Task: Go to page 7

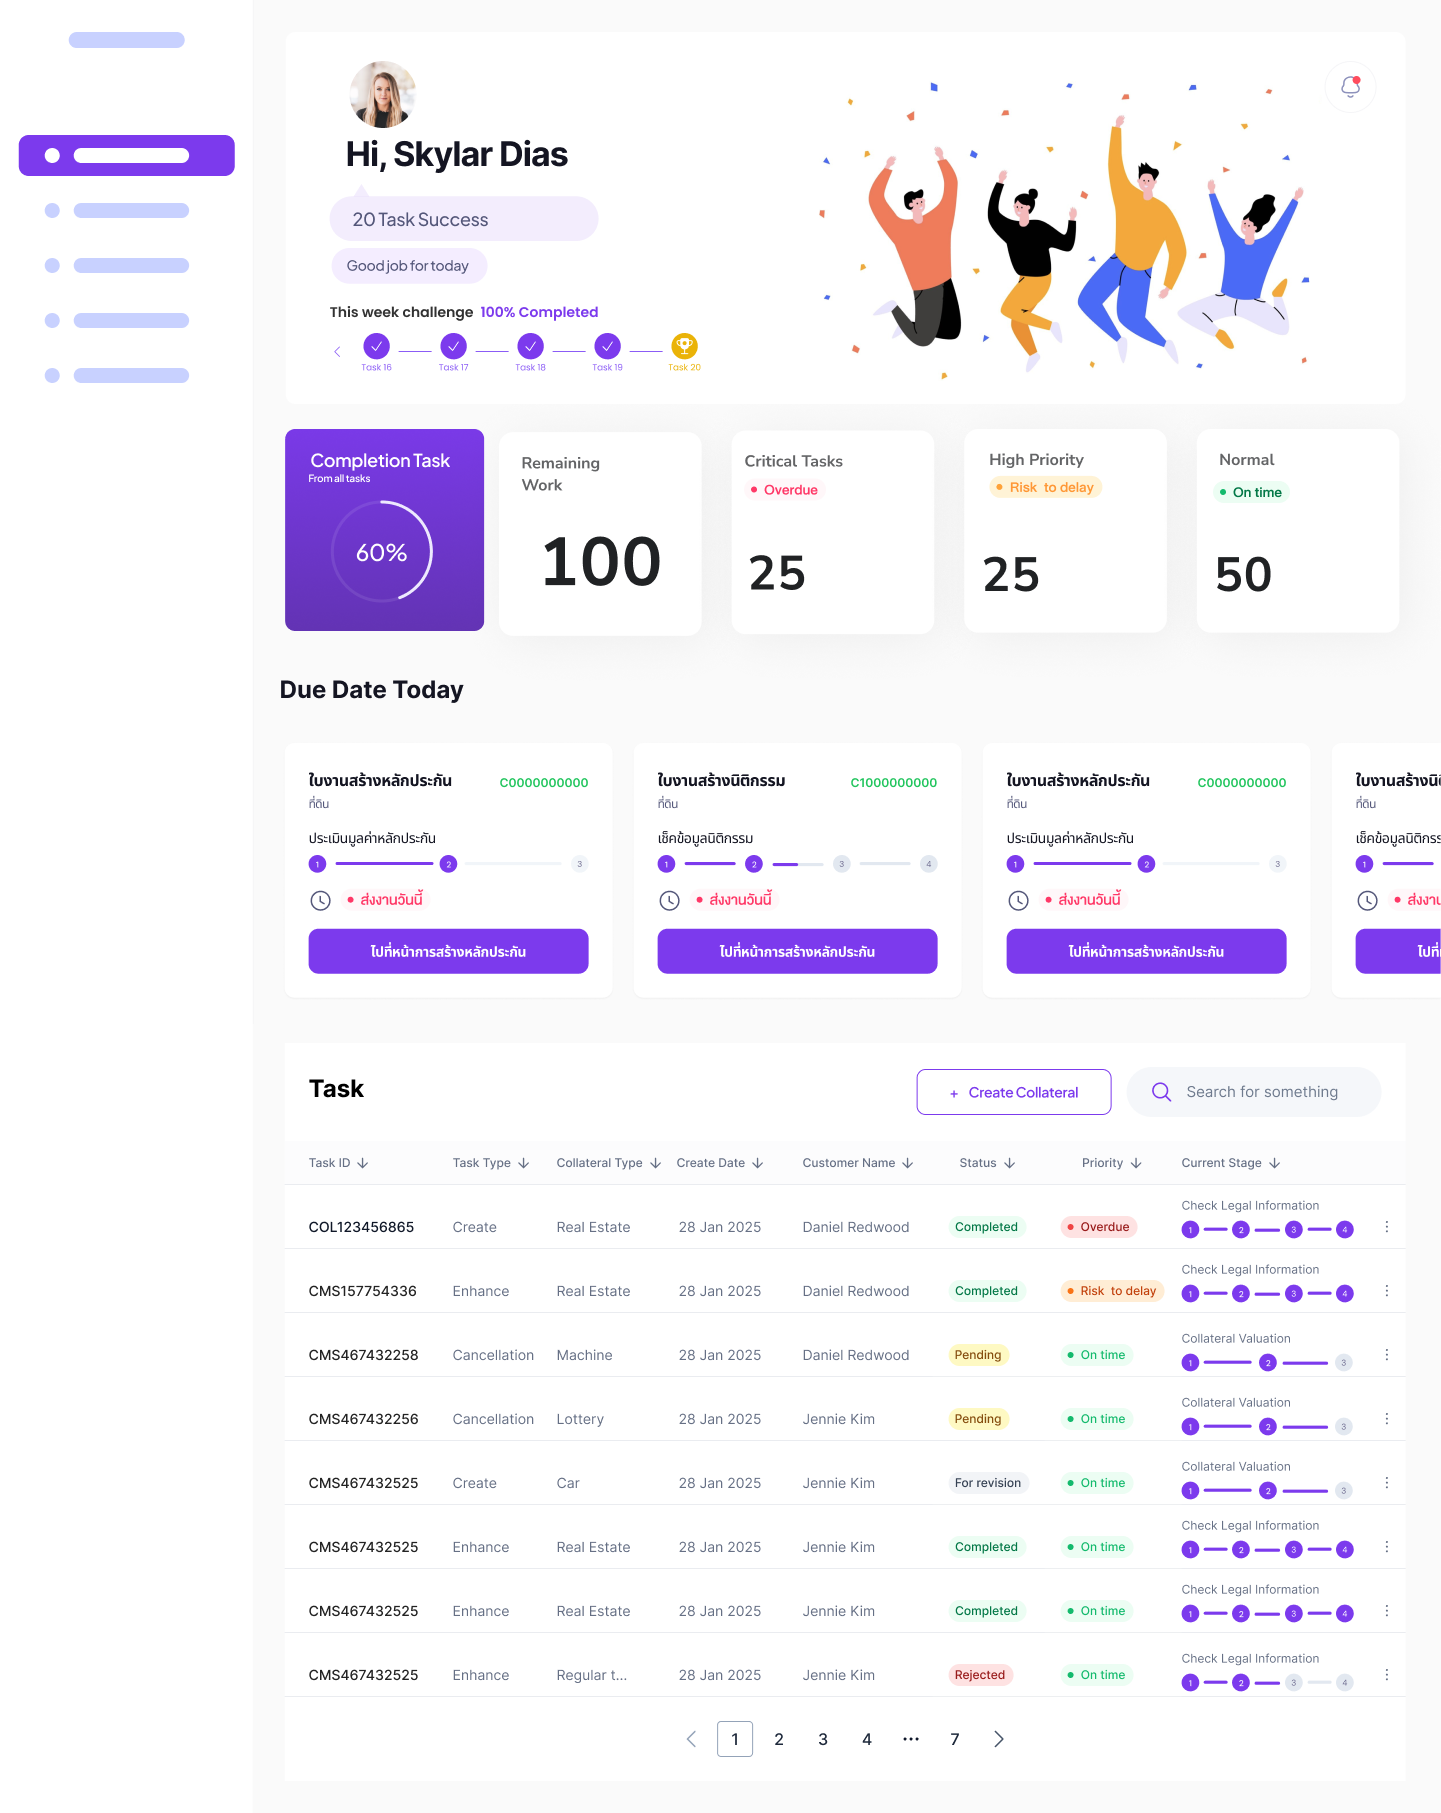Action: [955, 1739]
